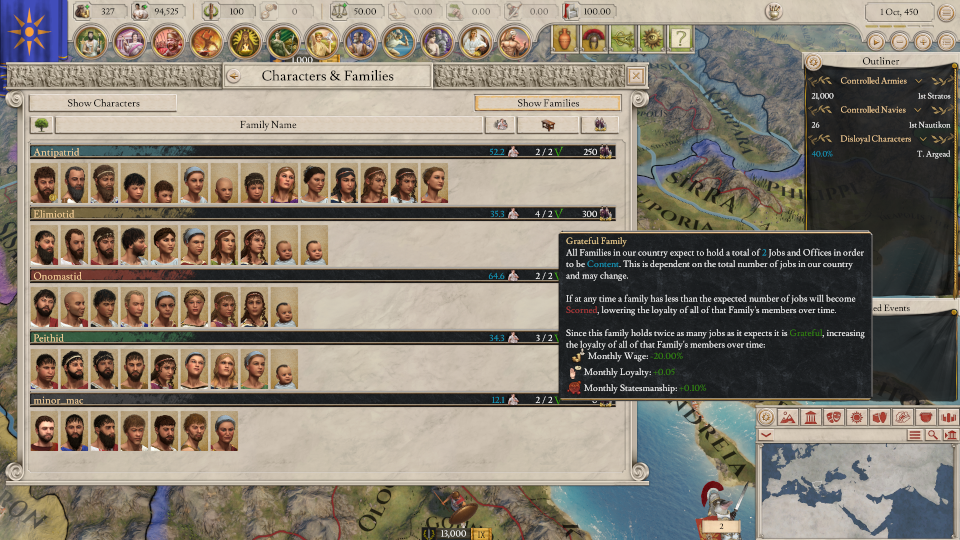The height and width of the screenshot is (540, 960).
Task: Select the political map mode temple icon
Action: 811,418
